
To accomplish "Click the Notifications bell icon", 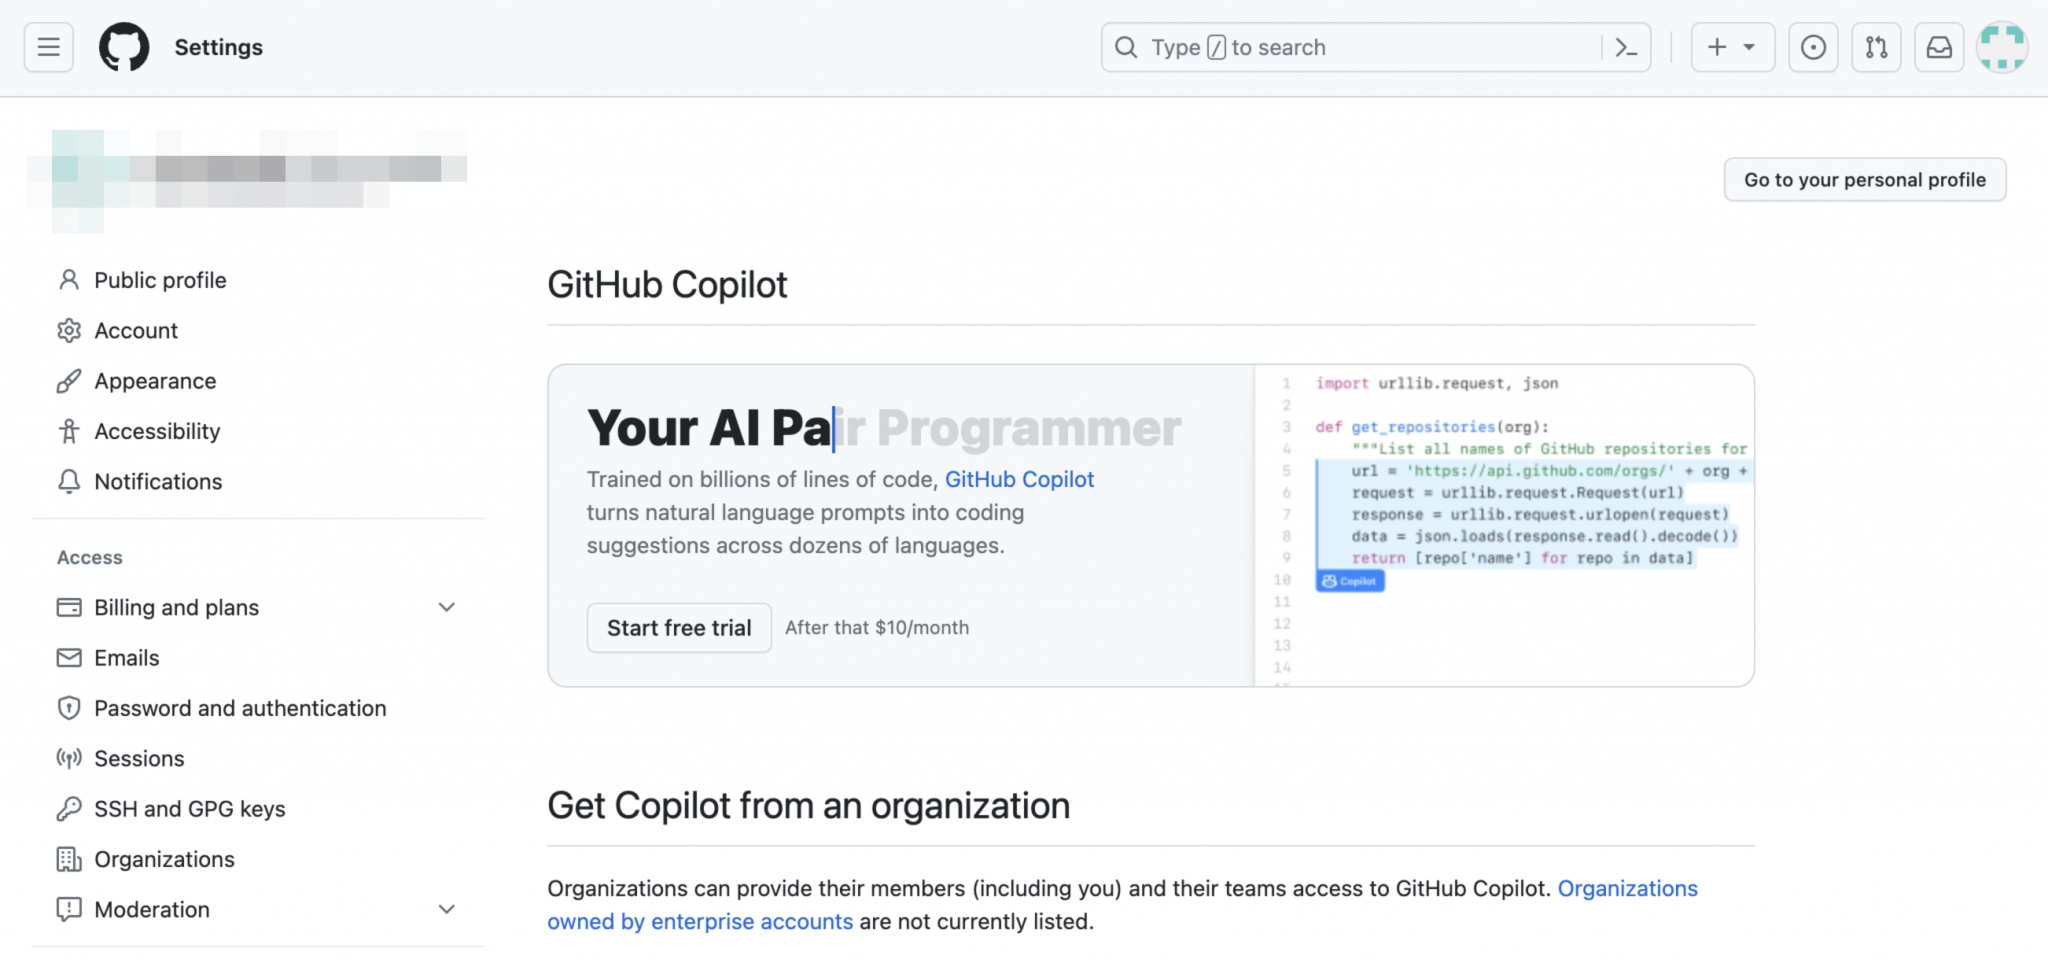I will coord(68,482).
